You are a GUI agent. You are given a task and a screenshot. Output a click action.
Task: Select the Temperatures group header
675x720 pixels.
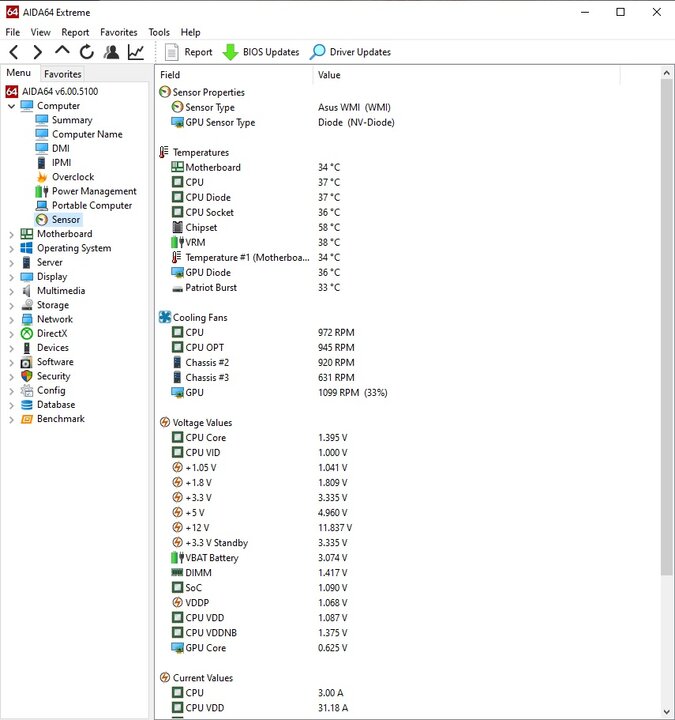click(194, 152)
